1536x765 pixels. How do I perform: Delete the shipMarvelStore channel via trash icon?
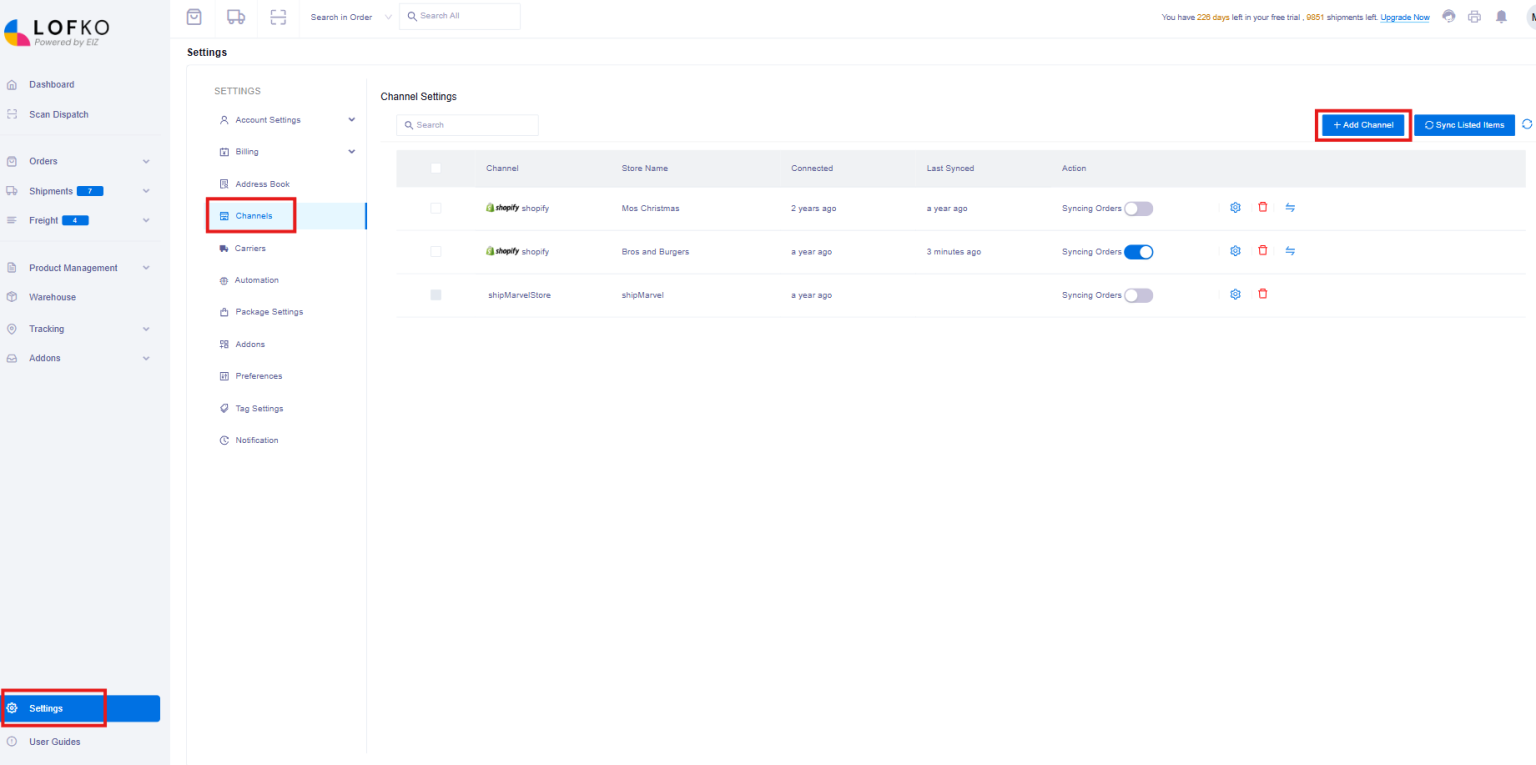click(1262, 294)
